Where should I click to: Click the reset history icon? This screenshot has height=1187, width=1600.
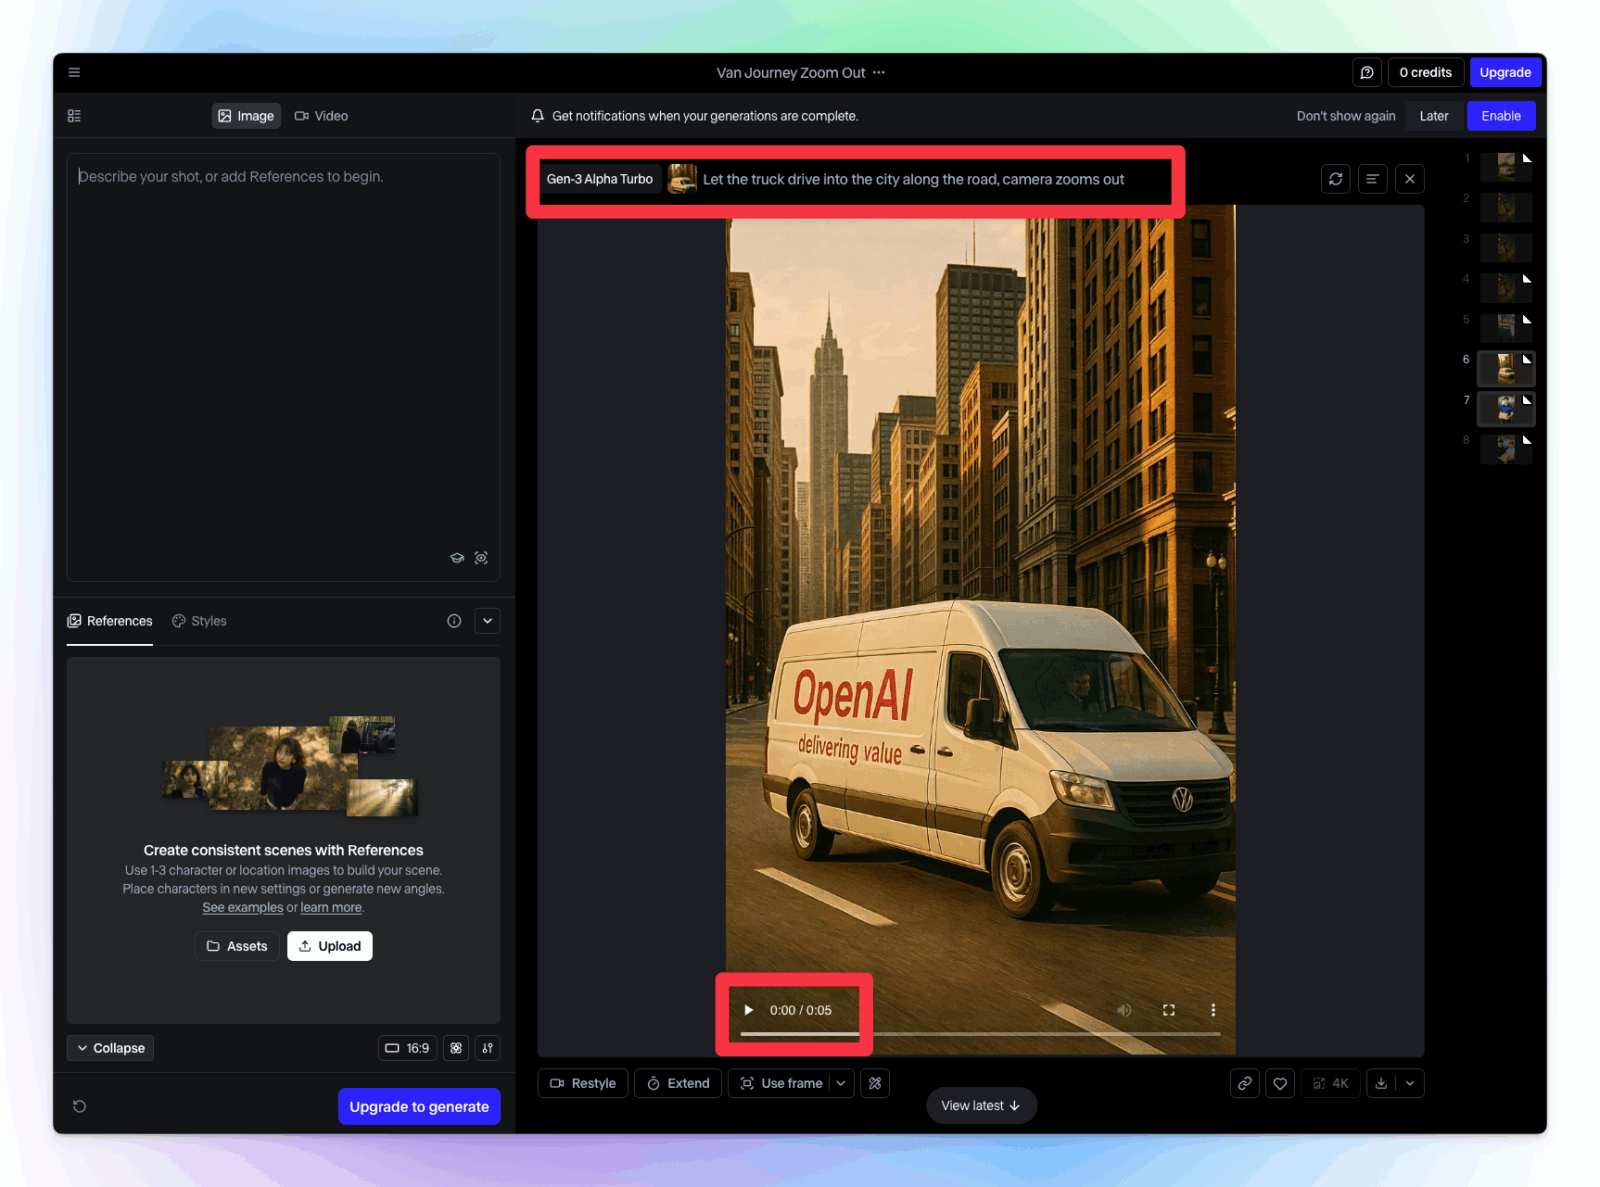[80, 1106]
